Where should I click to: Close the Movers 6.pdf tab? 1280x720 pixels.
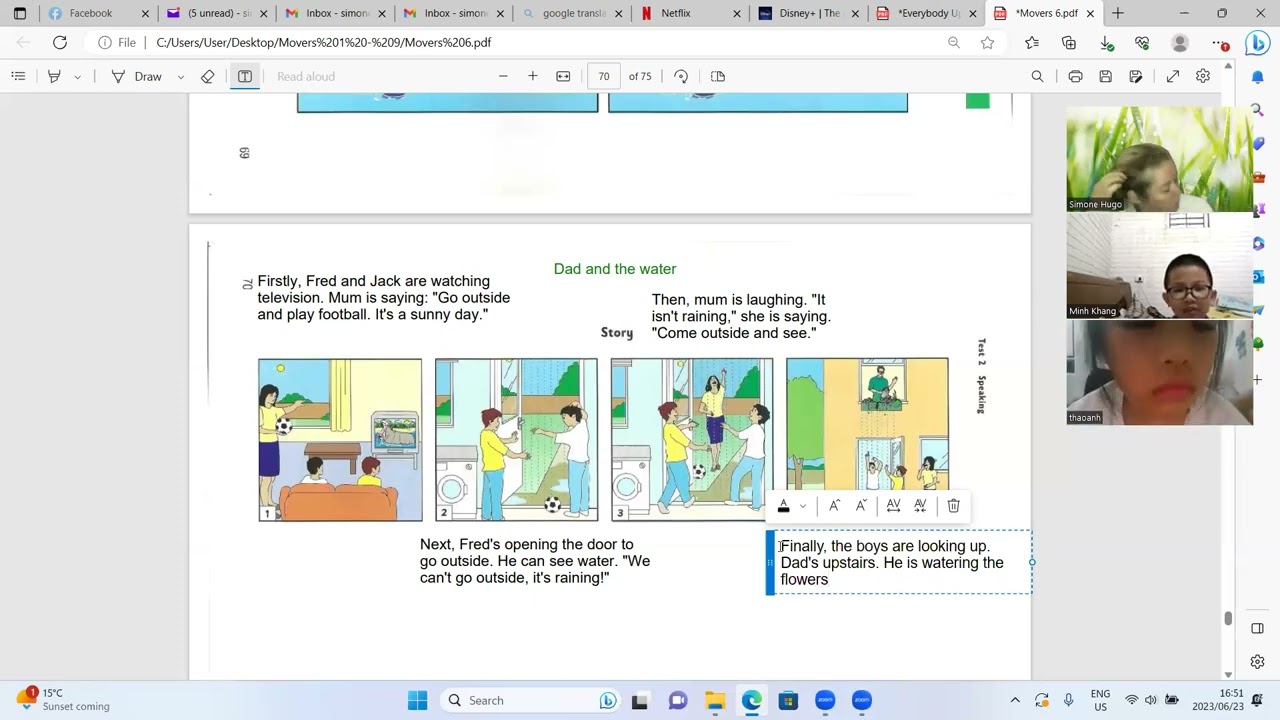pyautogui.click(x=1091, y=13)
